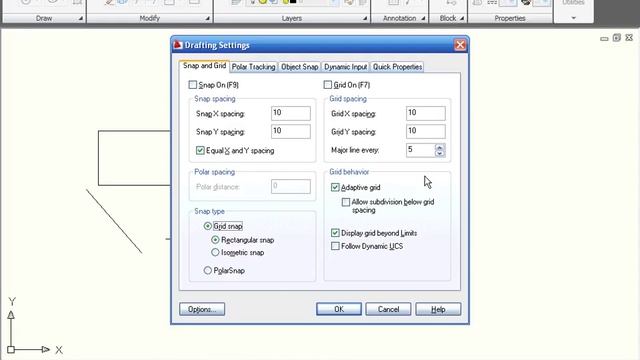The image size is (640, 360).
Task: Click the Snap Y spacing field
Action: [x=291, y=131]
